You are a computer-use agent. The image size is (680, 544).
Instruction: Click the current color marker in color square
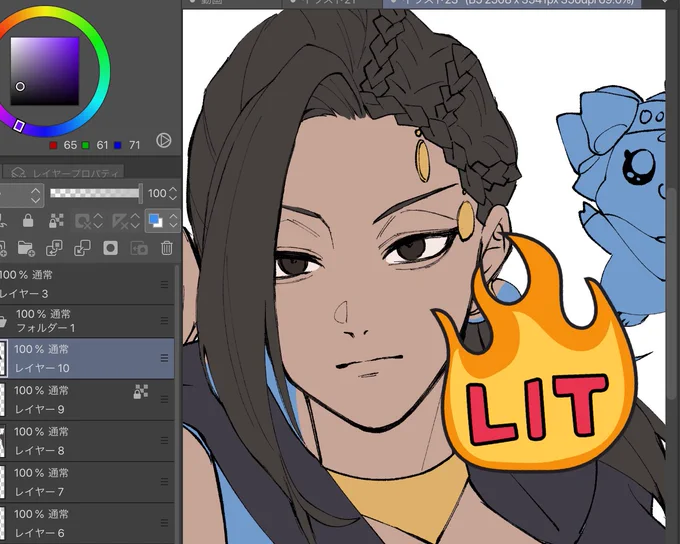point(20,86)
